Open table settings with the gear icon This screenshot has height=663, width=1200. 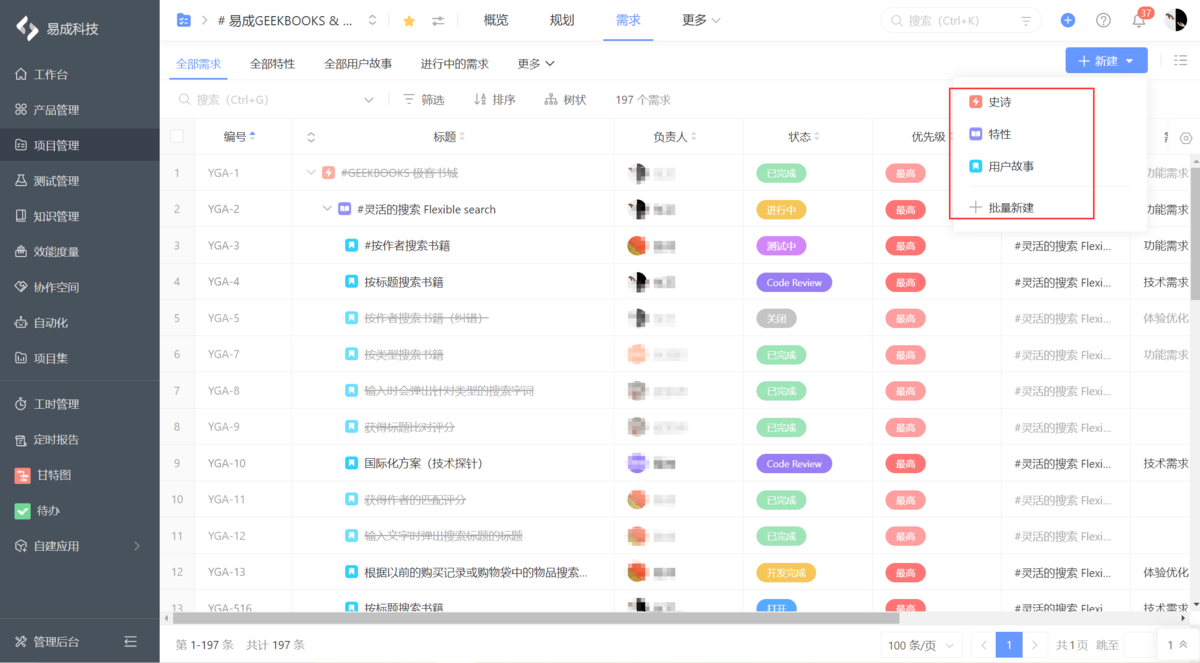[x=1186, y=139]
